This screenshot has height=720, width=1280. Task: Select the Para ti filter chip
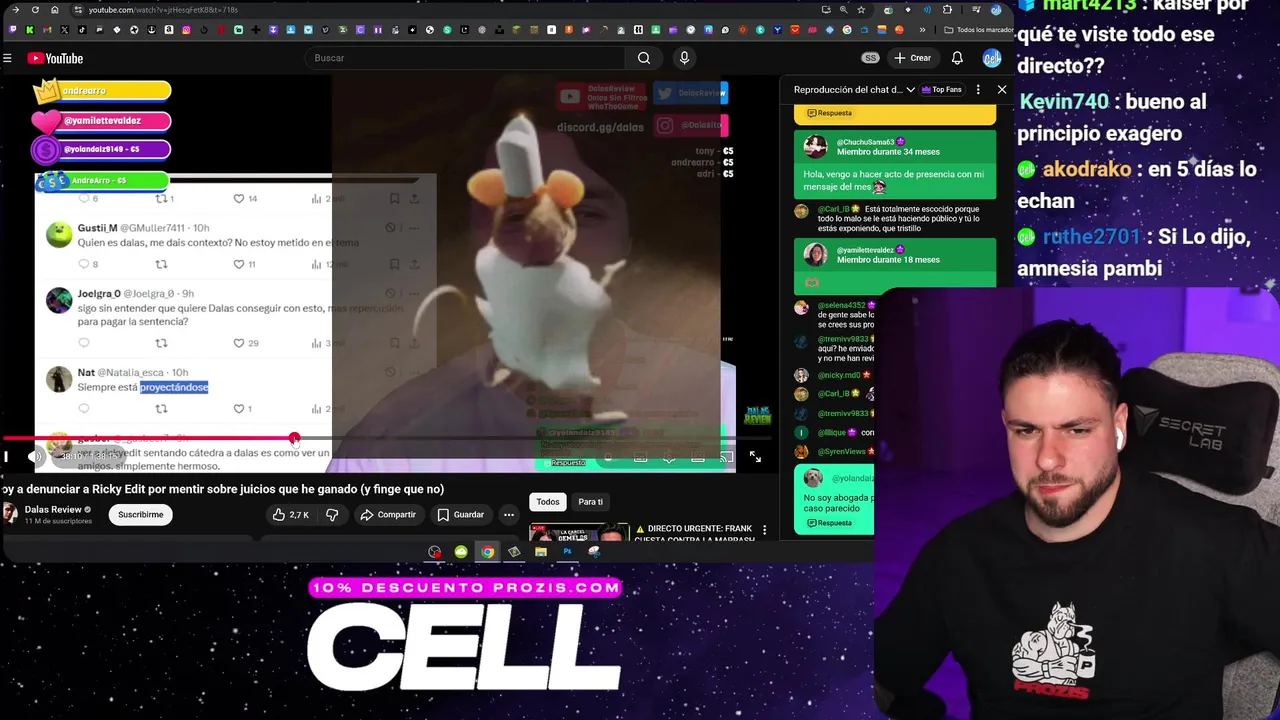tap(591, 502)
